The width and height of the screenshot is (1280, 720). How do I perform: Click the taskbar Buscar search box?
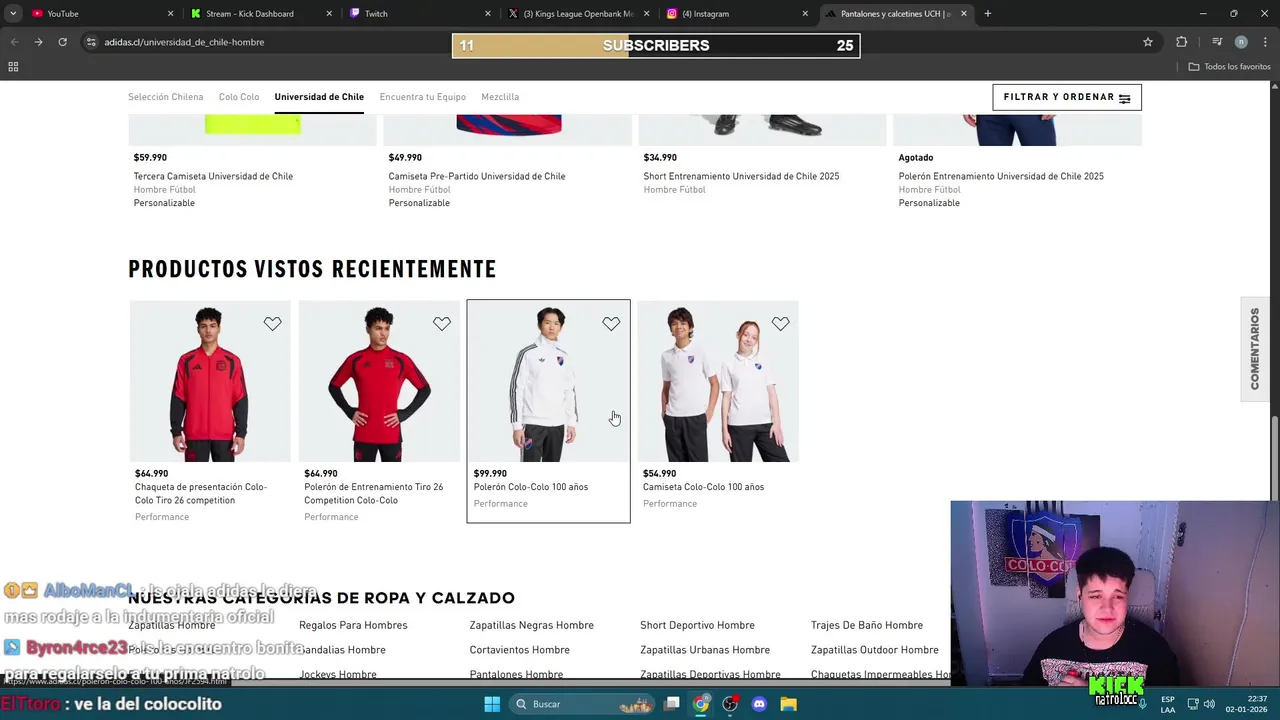point(584,704)
